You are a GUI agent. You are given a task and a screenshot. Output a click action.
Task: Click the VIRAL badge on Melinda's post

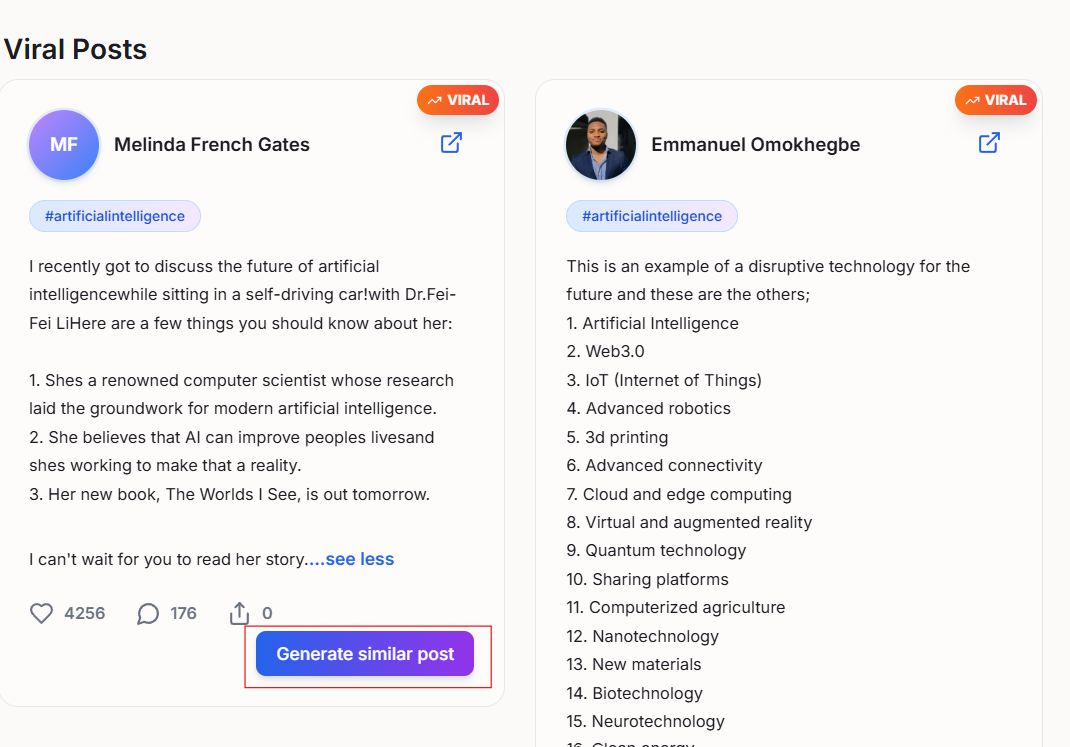(457, 100)
